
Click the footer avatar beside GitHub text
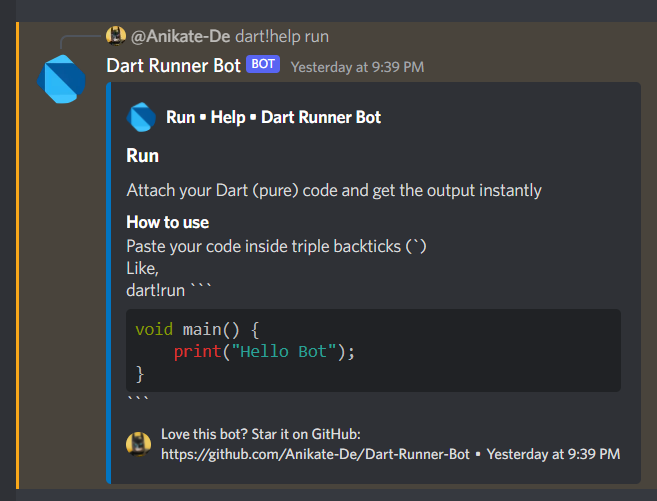(x=139, y=444)
